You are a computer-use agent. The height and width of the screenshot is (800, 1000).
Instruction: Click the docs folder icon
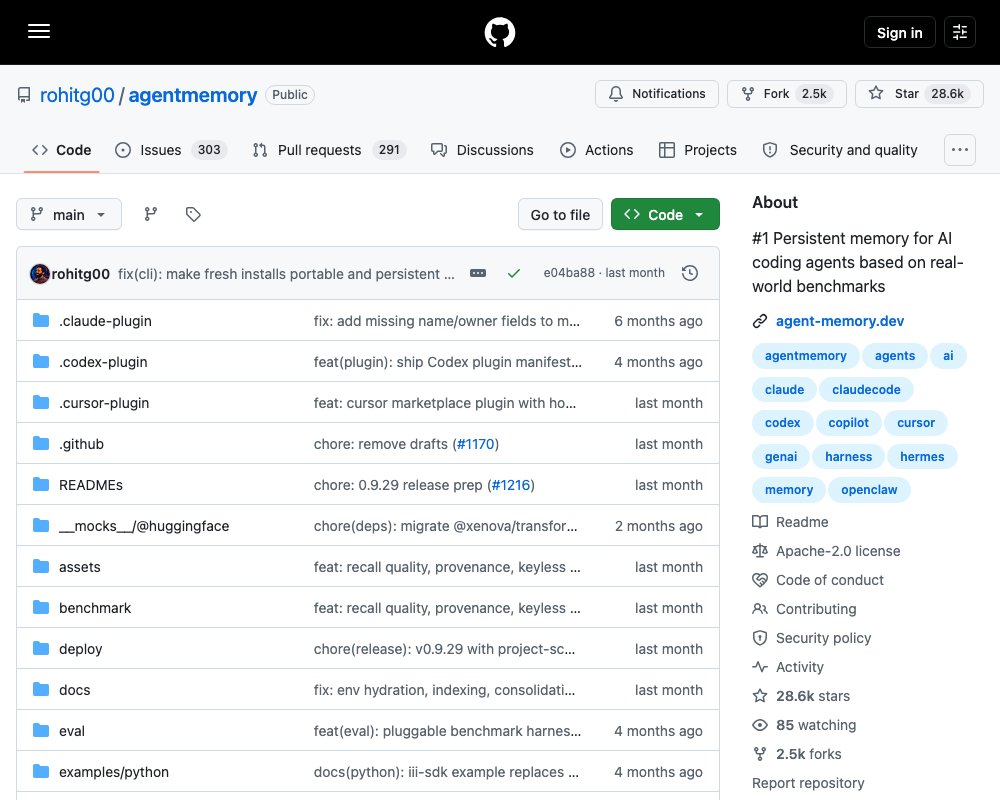[41, 689]
